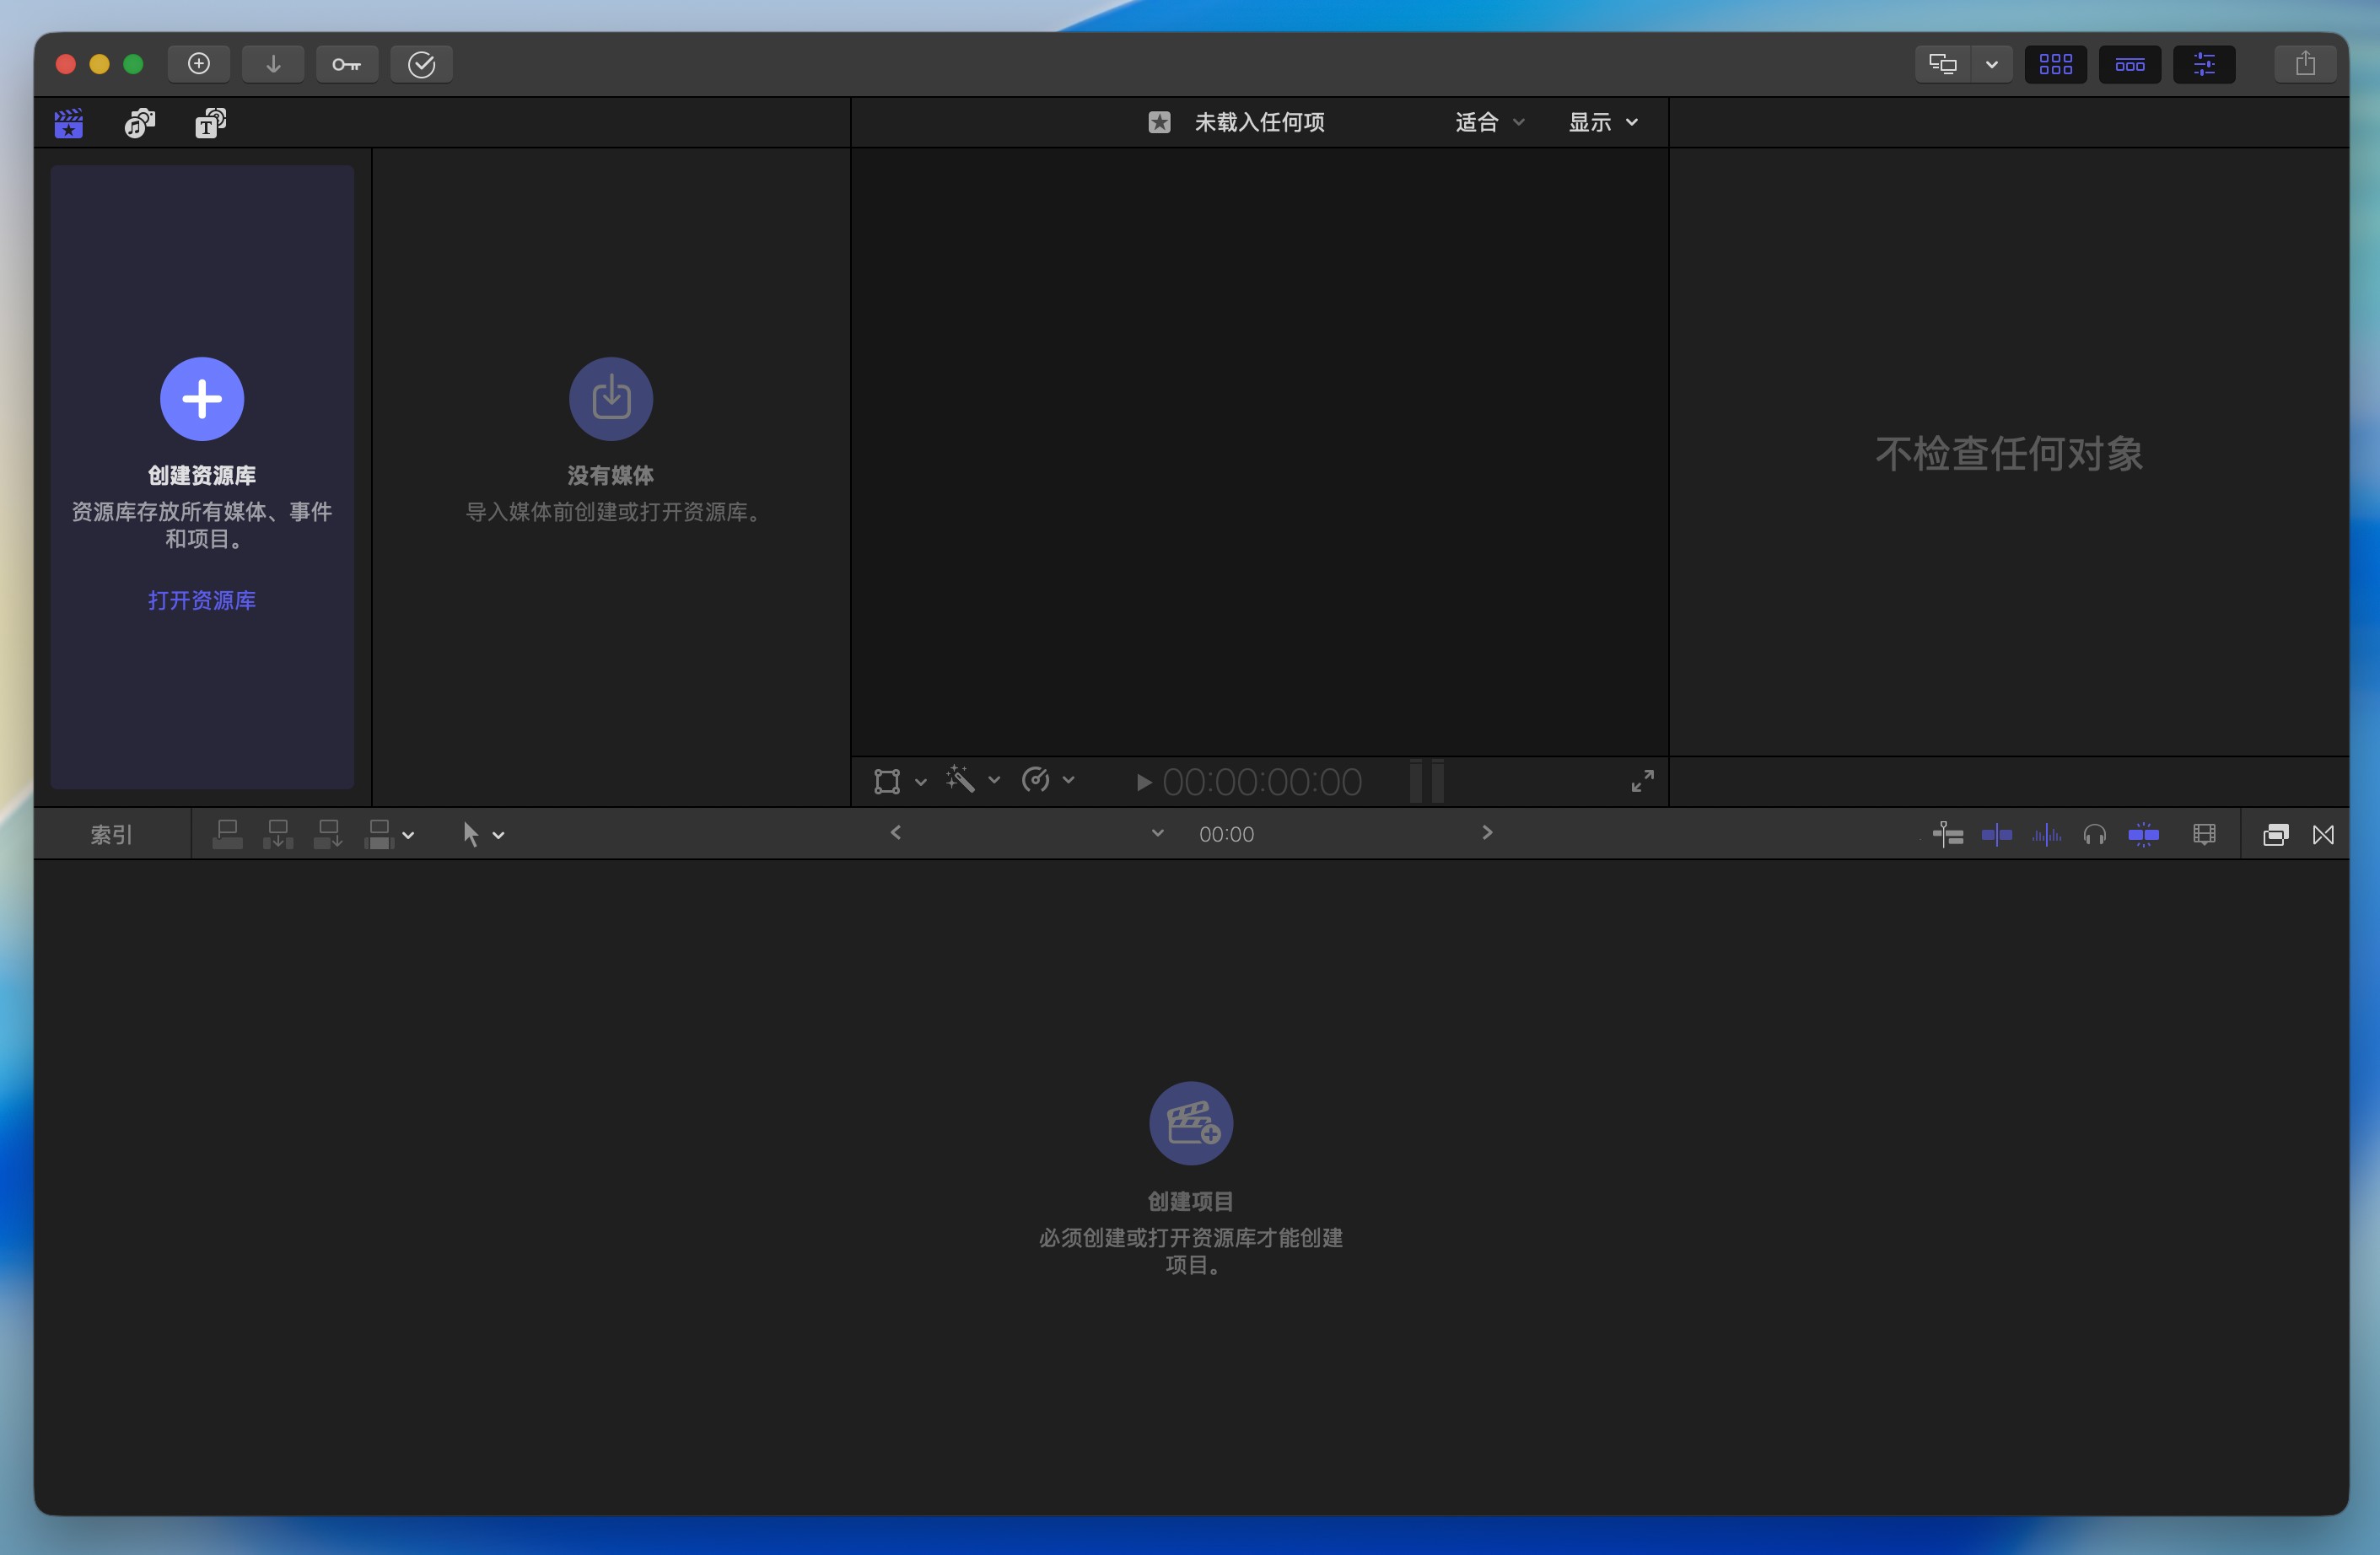Image resolution: width=2380 pixels, height=1555 pixels.
Task: Toggle audio skimming waveform button
Action: point(2046,834)
